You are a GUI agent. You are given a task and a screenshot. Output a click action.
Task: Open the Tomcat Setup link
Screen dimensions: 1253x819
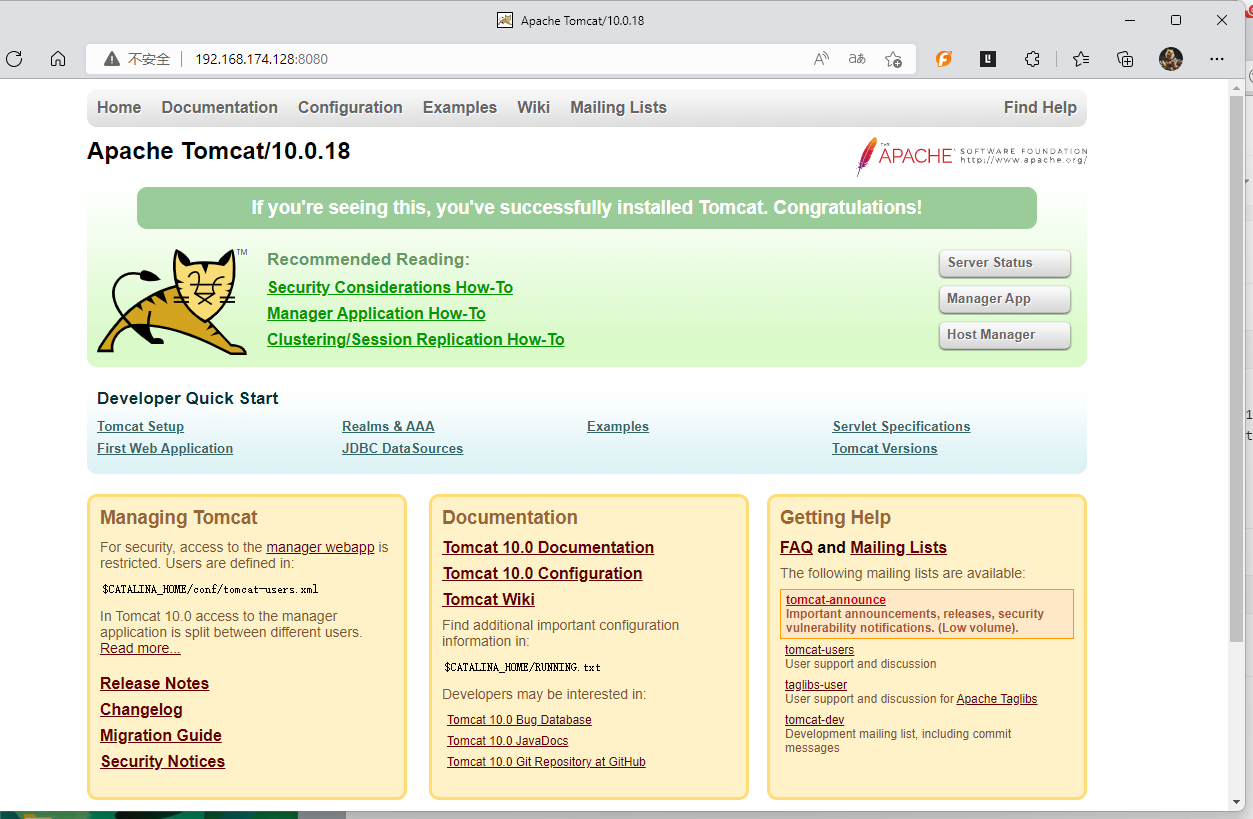pos(140,427)
